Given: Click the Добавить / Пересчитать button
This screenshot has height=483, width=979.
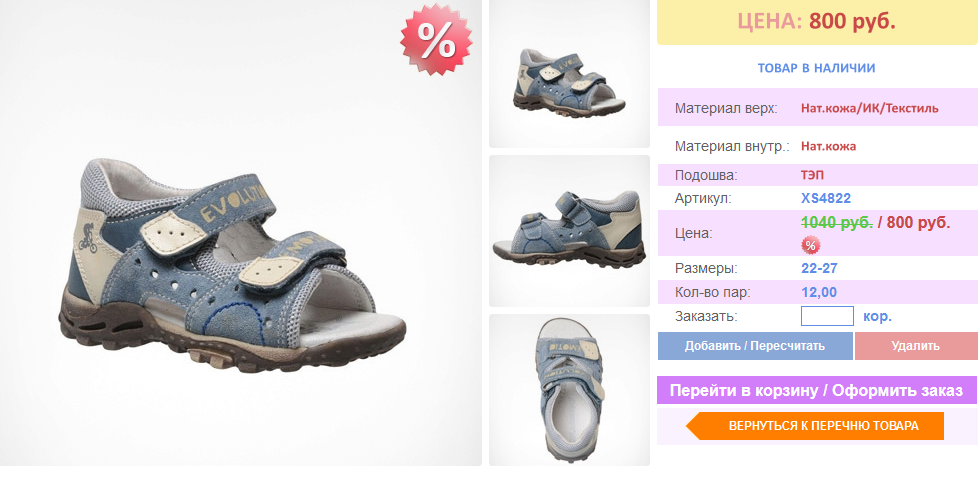Looking at the screenshot, I should coord(755,346).
